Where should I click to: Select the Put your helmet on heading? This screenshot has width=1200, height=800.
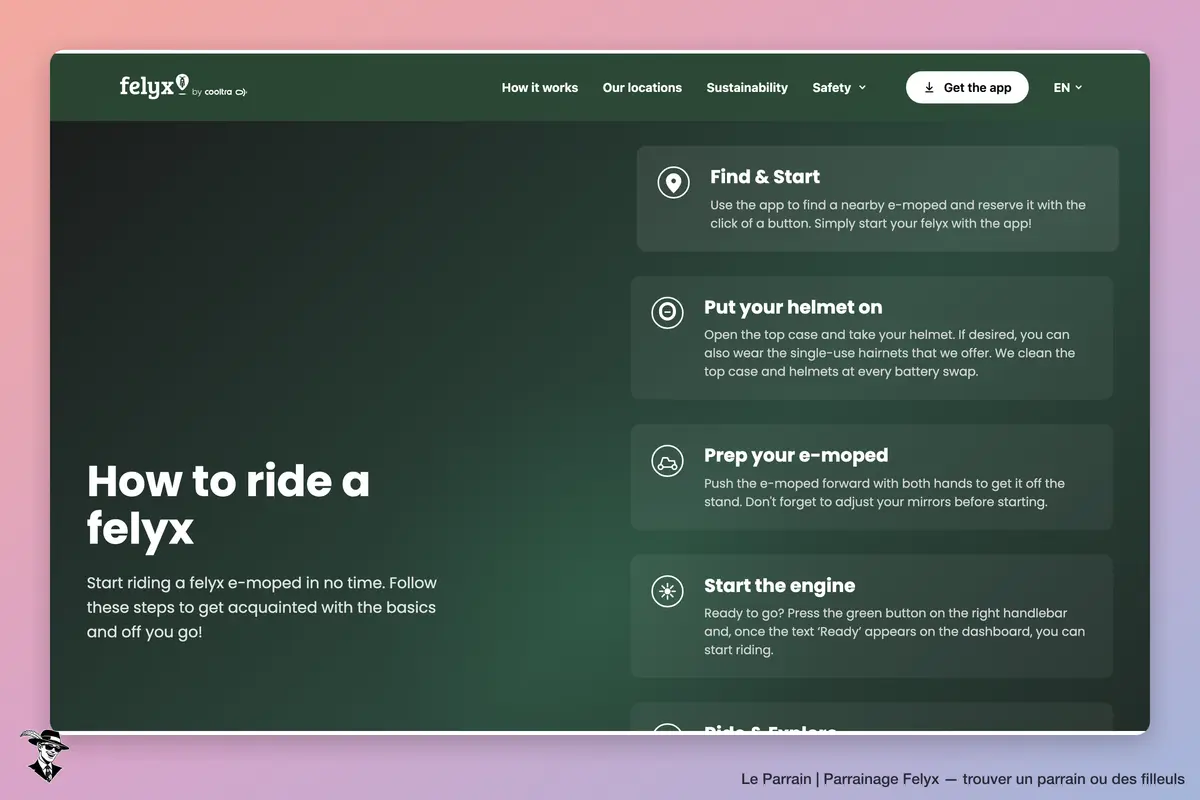pyautogui.click(x=793, y=307)
